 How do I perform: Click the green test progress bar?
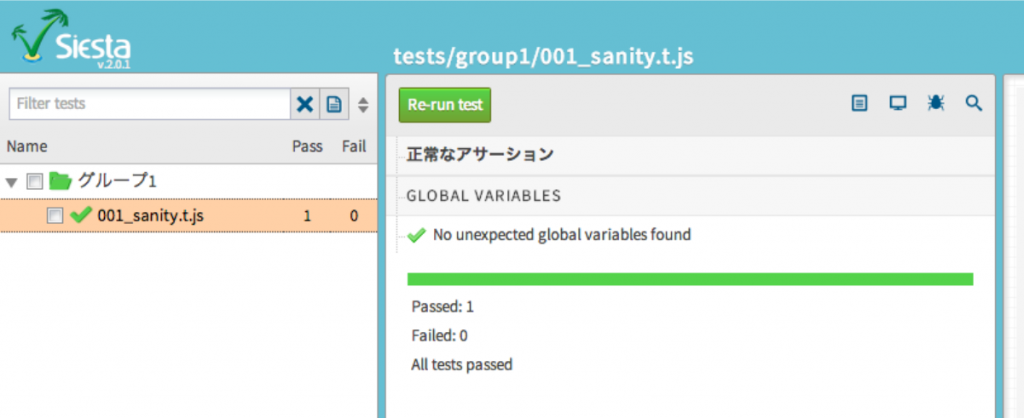coord(690,279)
